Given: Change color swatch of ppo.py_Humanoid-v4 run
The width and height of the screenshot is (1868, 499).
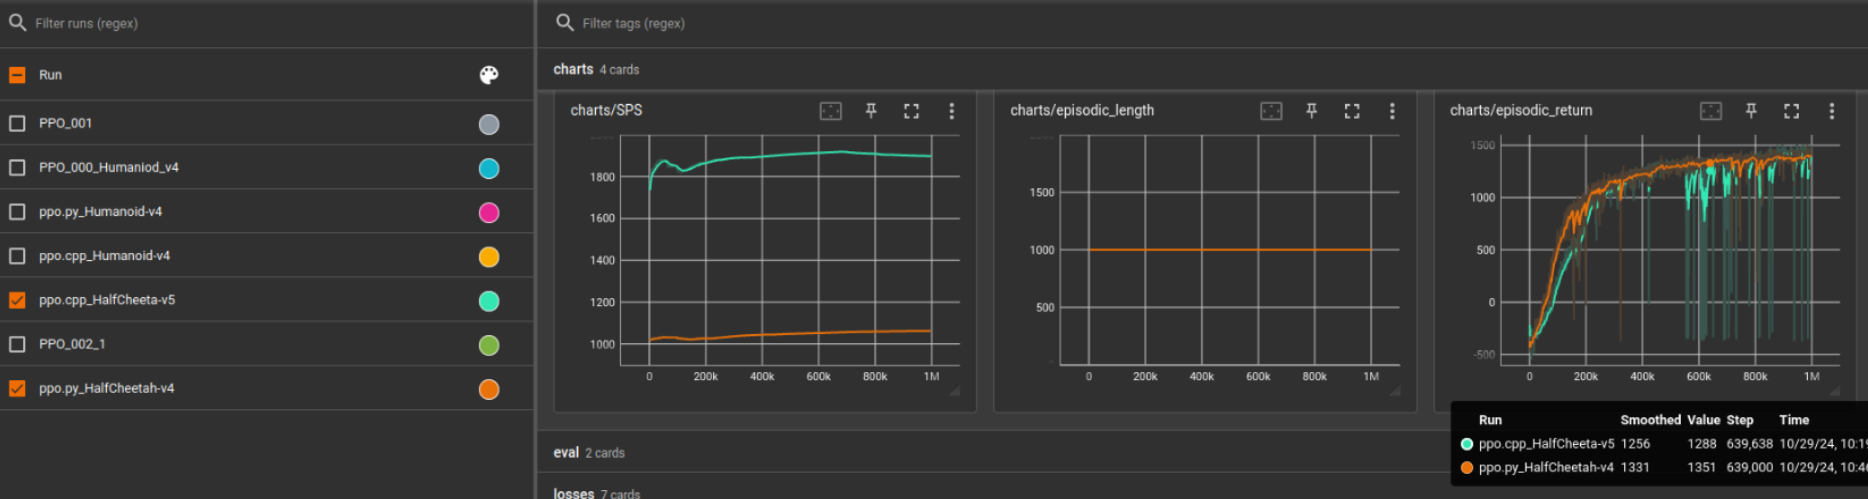Looking at the screenshot, I should [x=489, y=212].
